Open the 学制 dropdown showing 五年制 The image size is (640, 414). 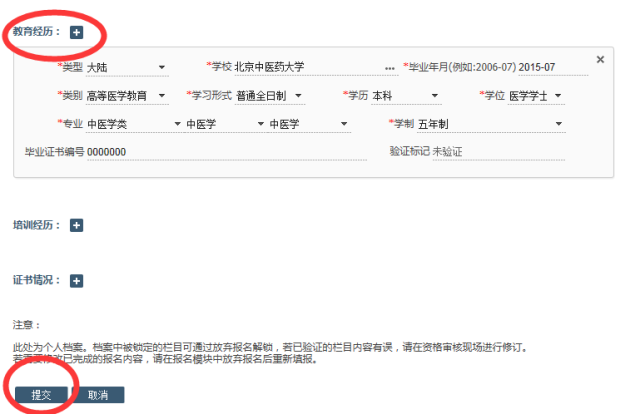coord(491,124)
